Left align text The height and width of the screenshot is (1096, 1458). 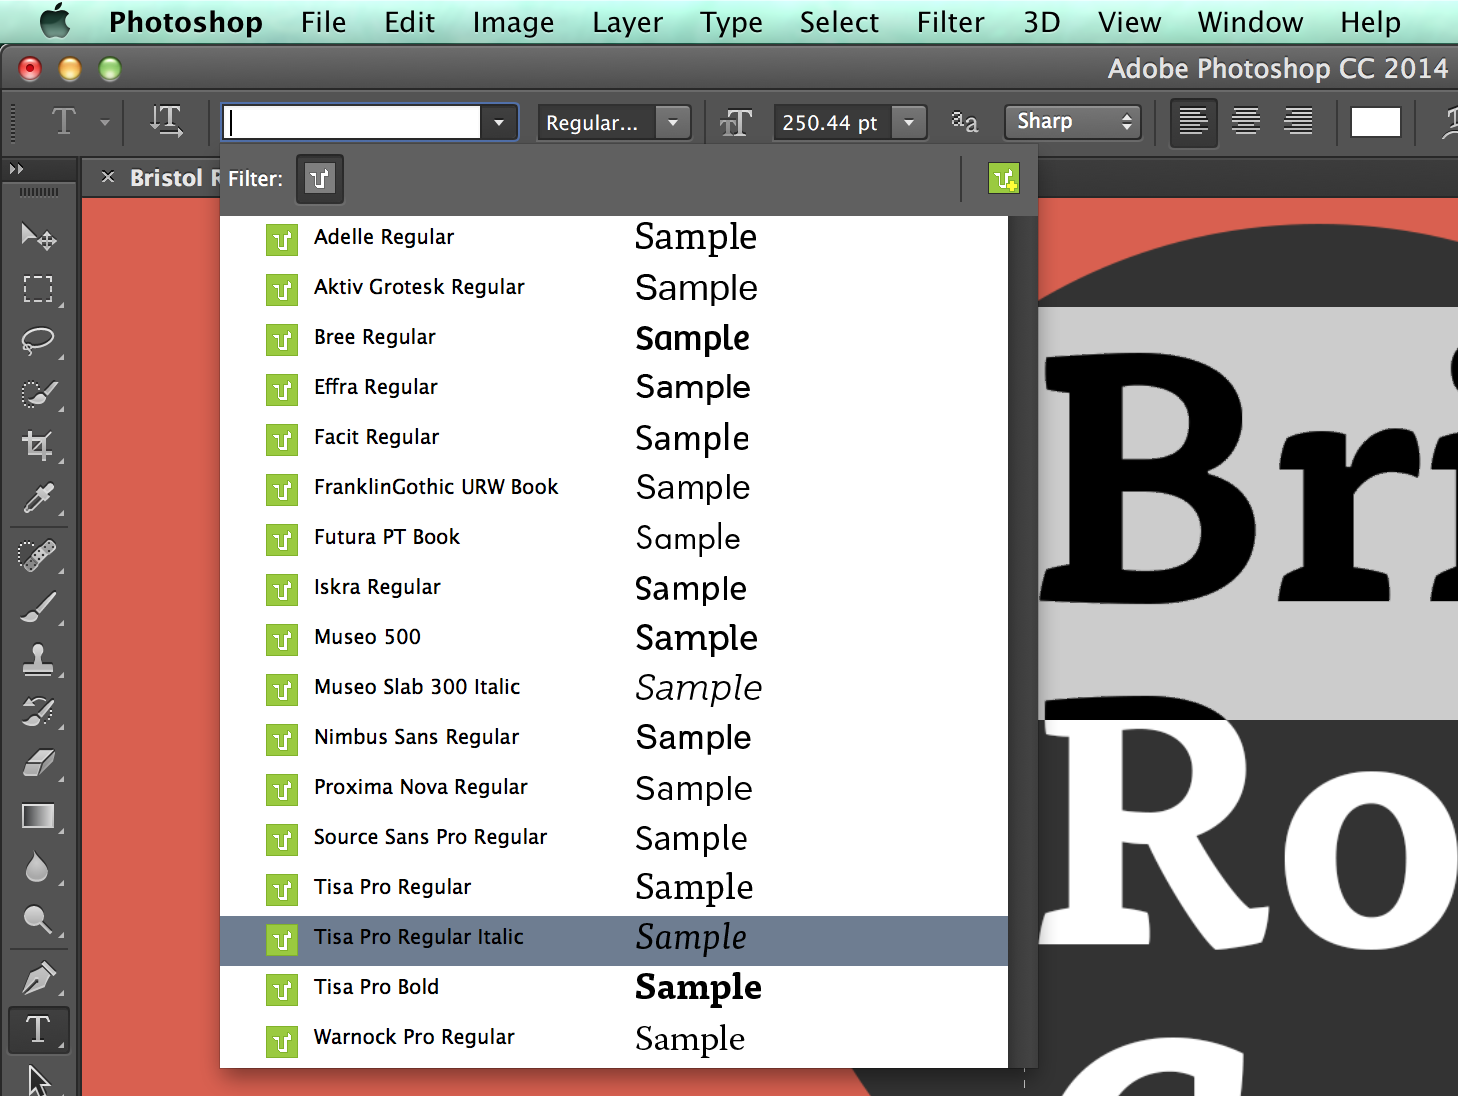click(1193, 122)
